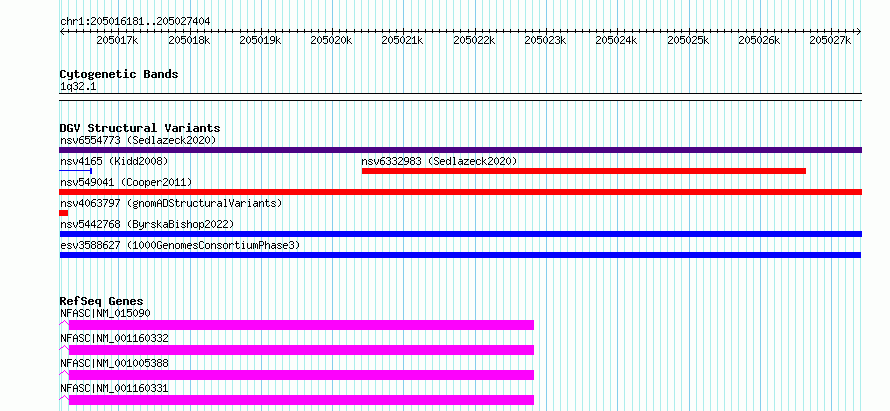Click the chr1:205016181..205027404 coordinate label
Viewport: 890px width, 411px height.
click(135, 21)
